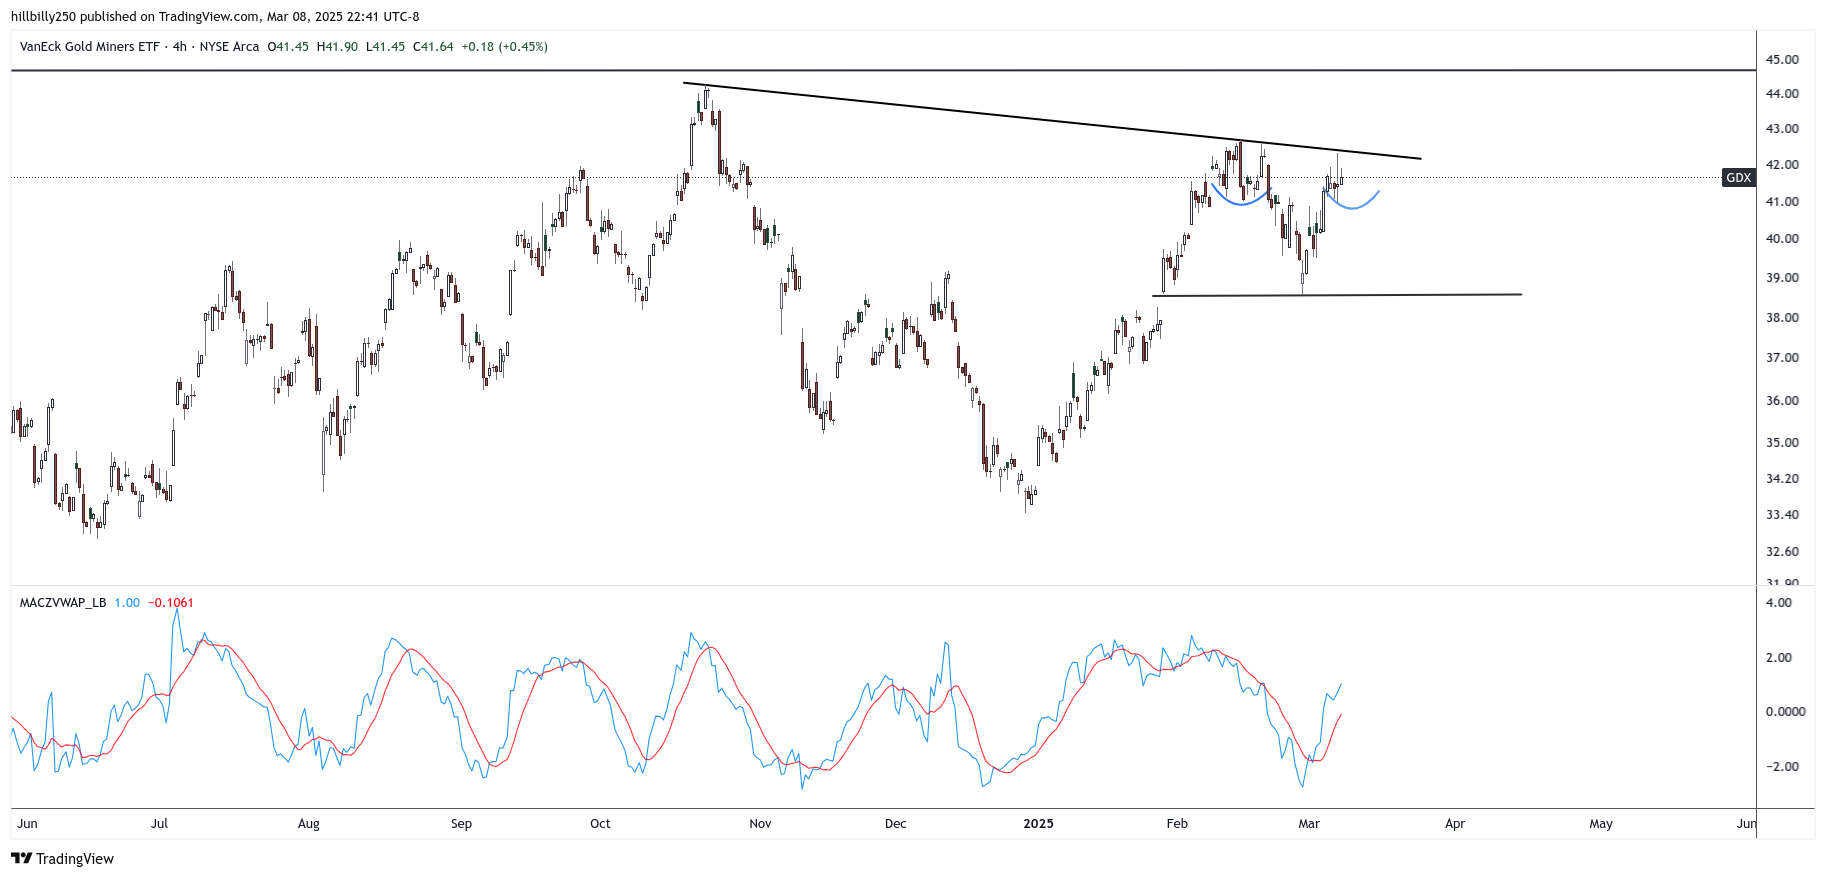The height and width of the screenshot is (878, 1826).
Task: Click the 45.00 price axis label
Action: pos(1782,60)
